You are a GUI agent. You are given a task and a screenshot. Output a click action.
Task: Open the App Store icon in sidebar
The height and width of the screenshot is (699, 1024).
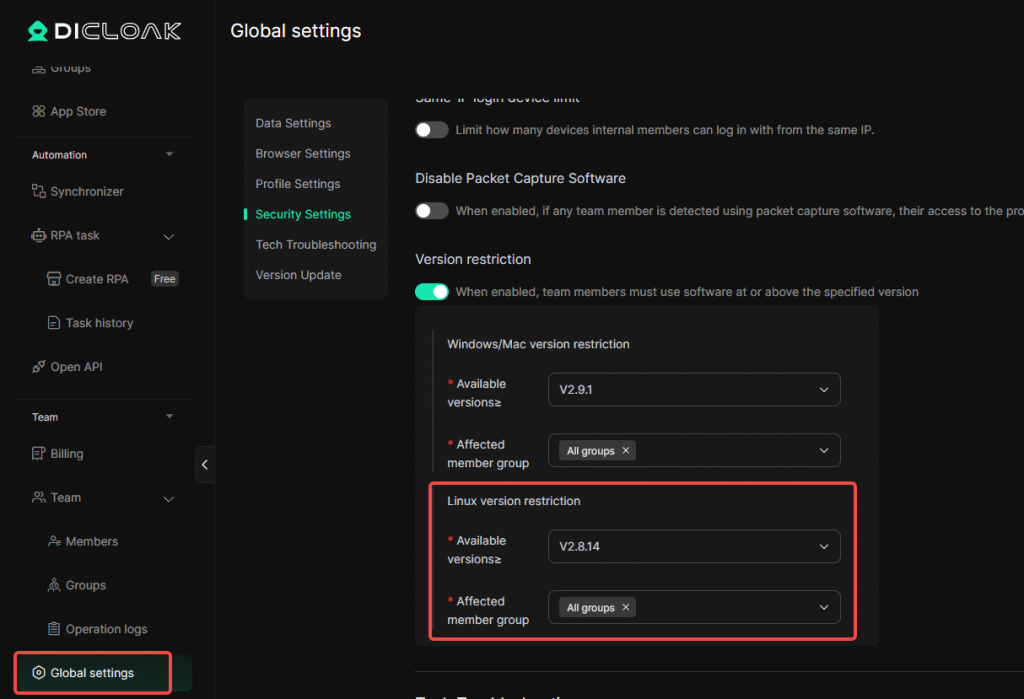39,111
